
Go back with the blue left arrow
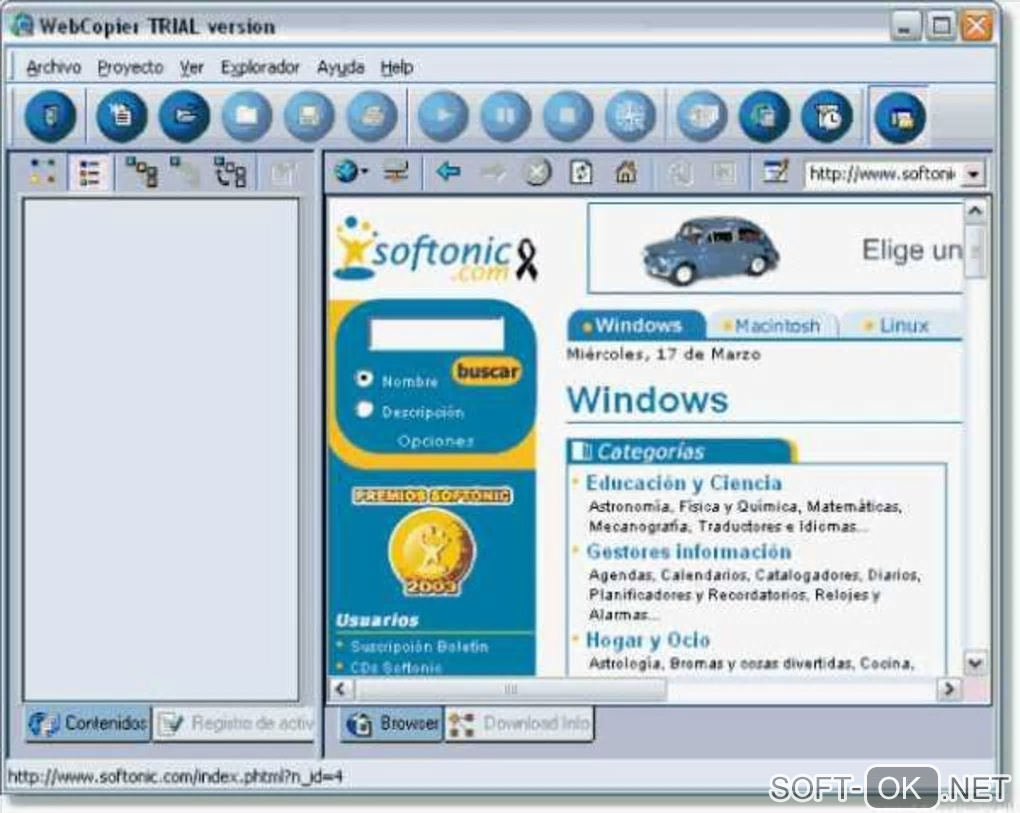[449, 172]
